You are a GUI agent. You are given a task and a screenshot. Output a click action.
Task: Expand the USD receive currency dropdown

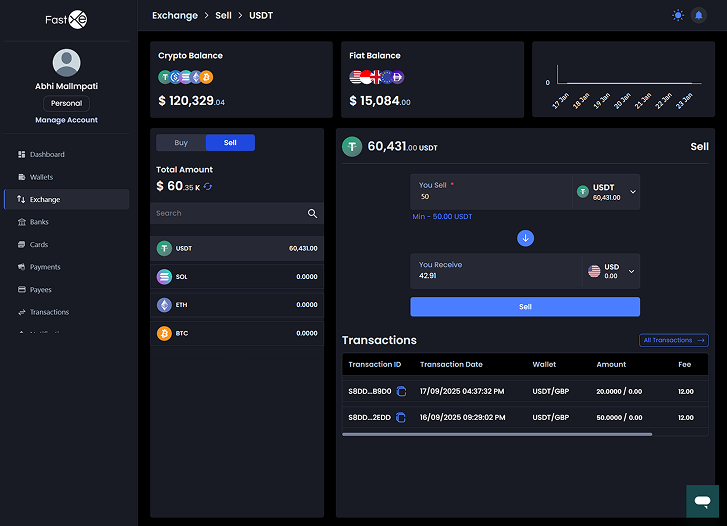[632, 271]
